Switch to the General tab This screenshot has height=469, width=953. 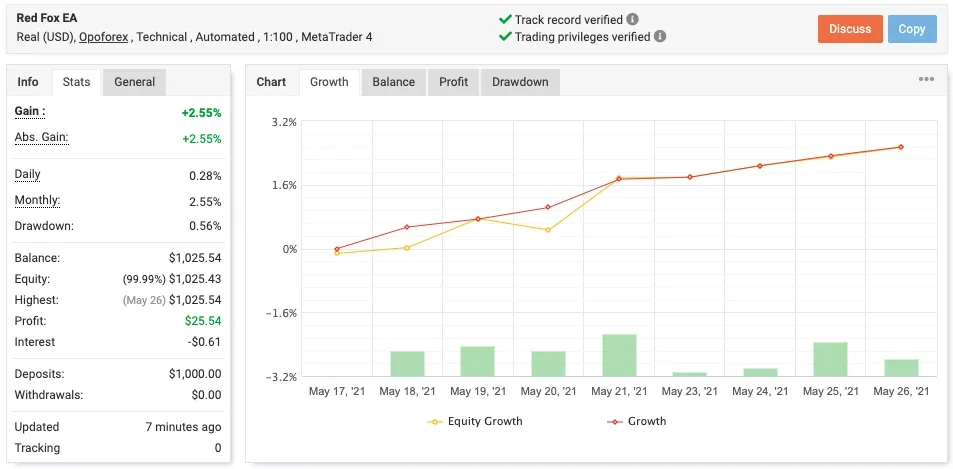tap(134, 82)
